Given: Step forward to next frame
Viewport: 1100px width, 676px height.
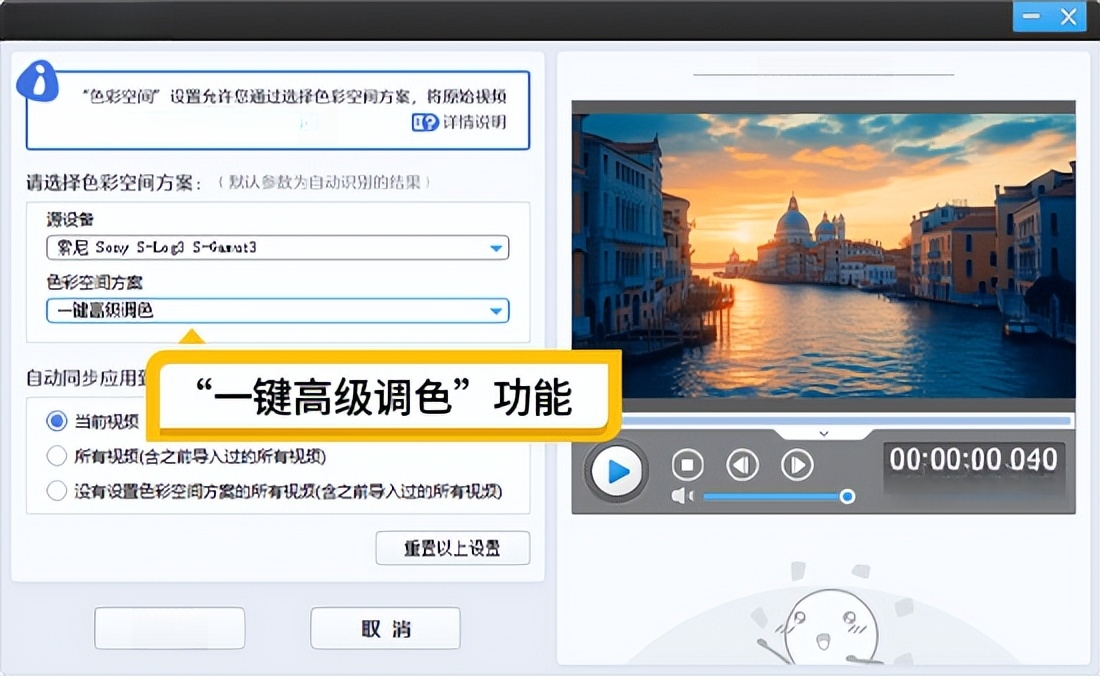Looking at the screenshot, I should tap(797, 465).
